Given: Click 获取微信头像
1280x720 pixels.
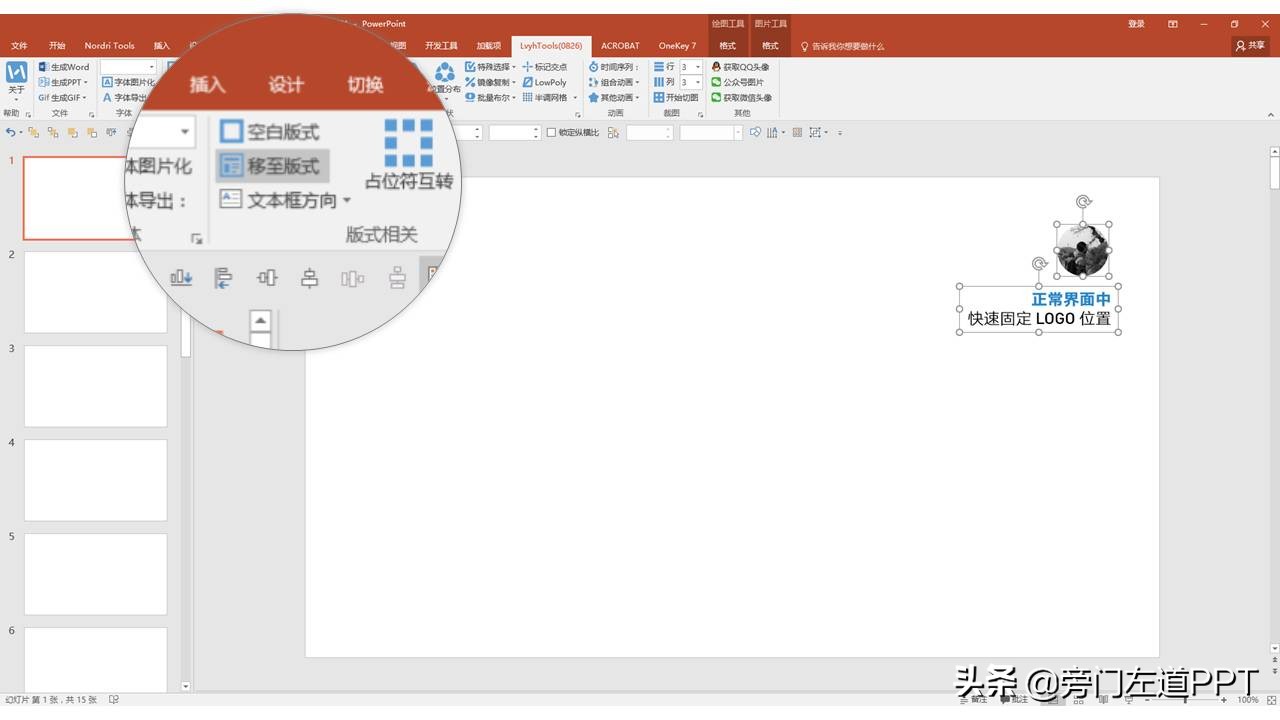Looking at the screenshot, I should pos(742,98).
